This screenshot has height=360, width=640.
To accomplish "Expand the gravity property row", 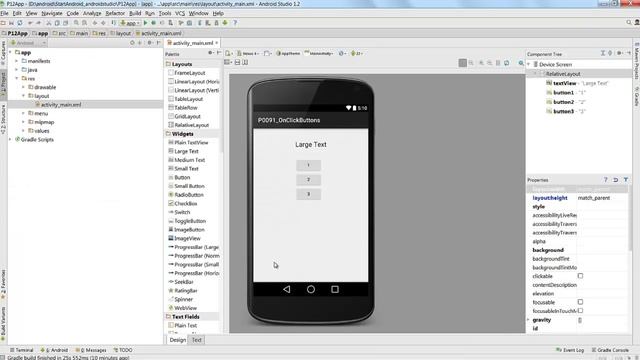I will pyautogui.click(x=529, y=320).
